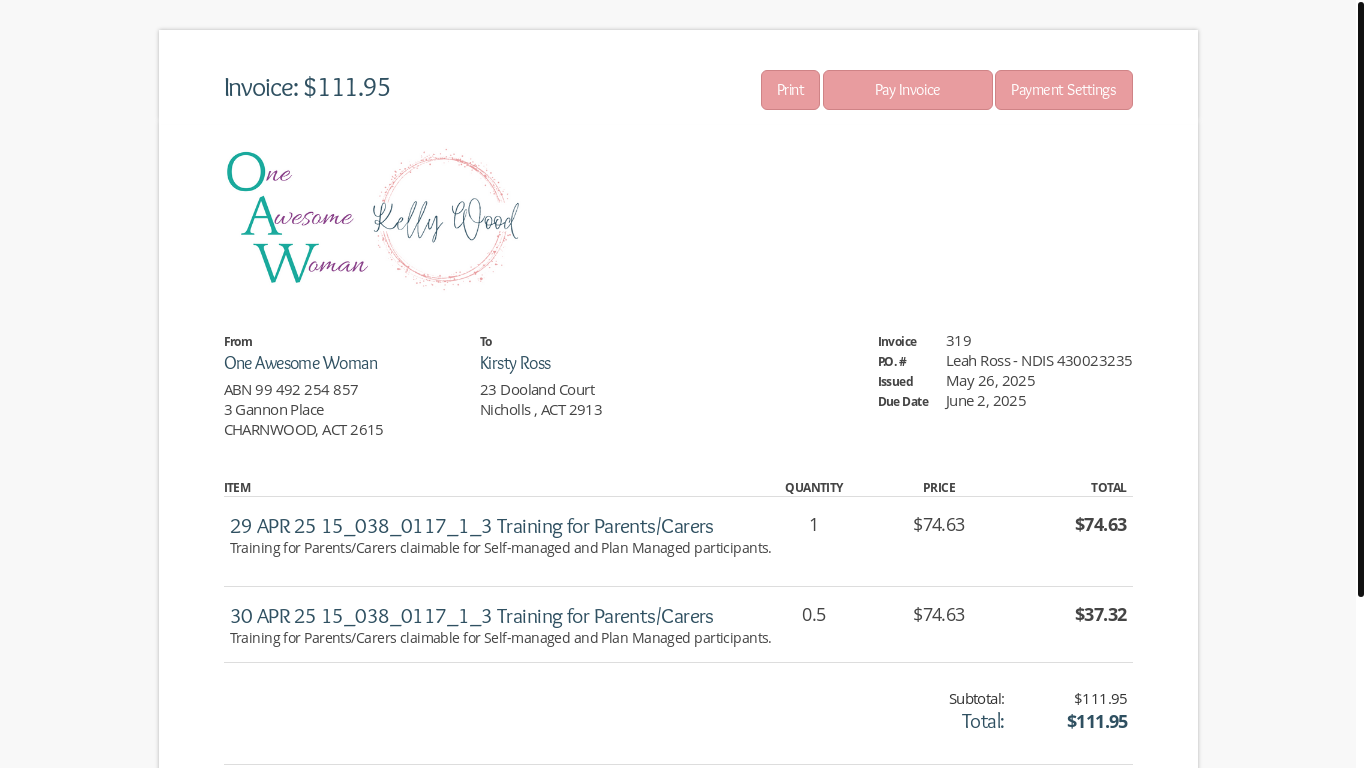
Task: Click the $37.32 line total
Action: [1100, 615]
